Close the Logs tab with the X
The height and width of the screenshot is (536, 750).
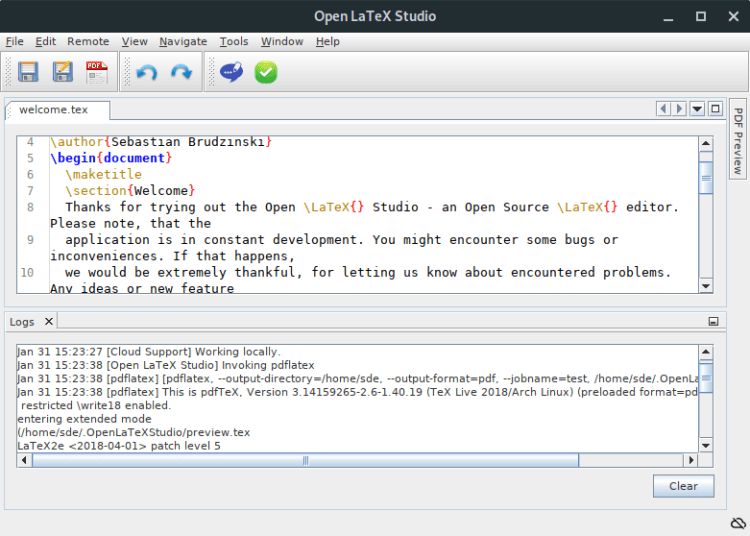tap(48, 321)
